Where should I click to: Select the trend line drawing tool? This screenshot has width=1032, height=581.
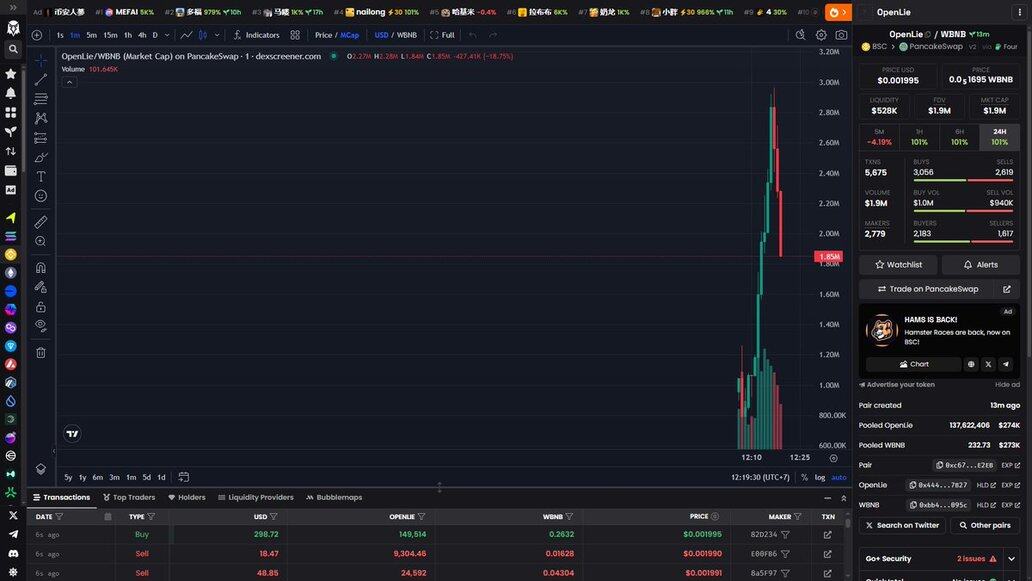click(x=41, y=80)
